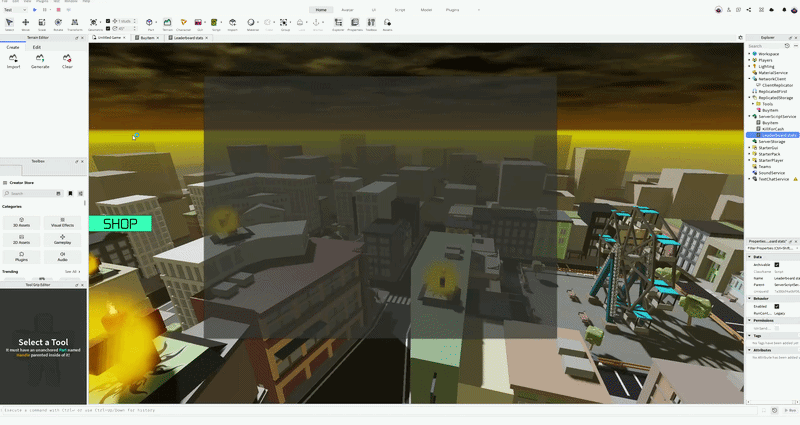This screenshot has height=425, width=800.
Task: Toggle the Enabled property checkbox
Action: pyautogui.click(x=777, y=306)
